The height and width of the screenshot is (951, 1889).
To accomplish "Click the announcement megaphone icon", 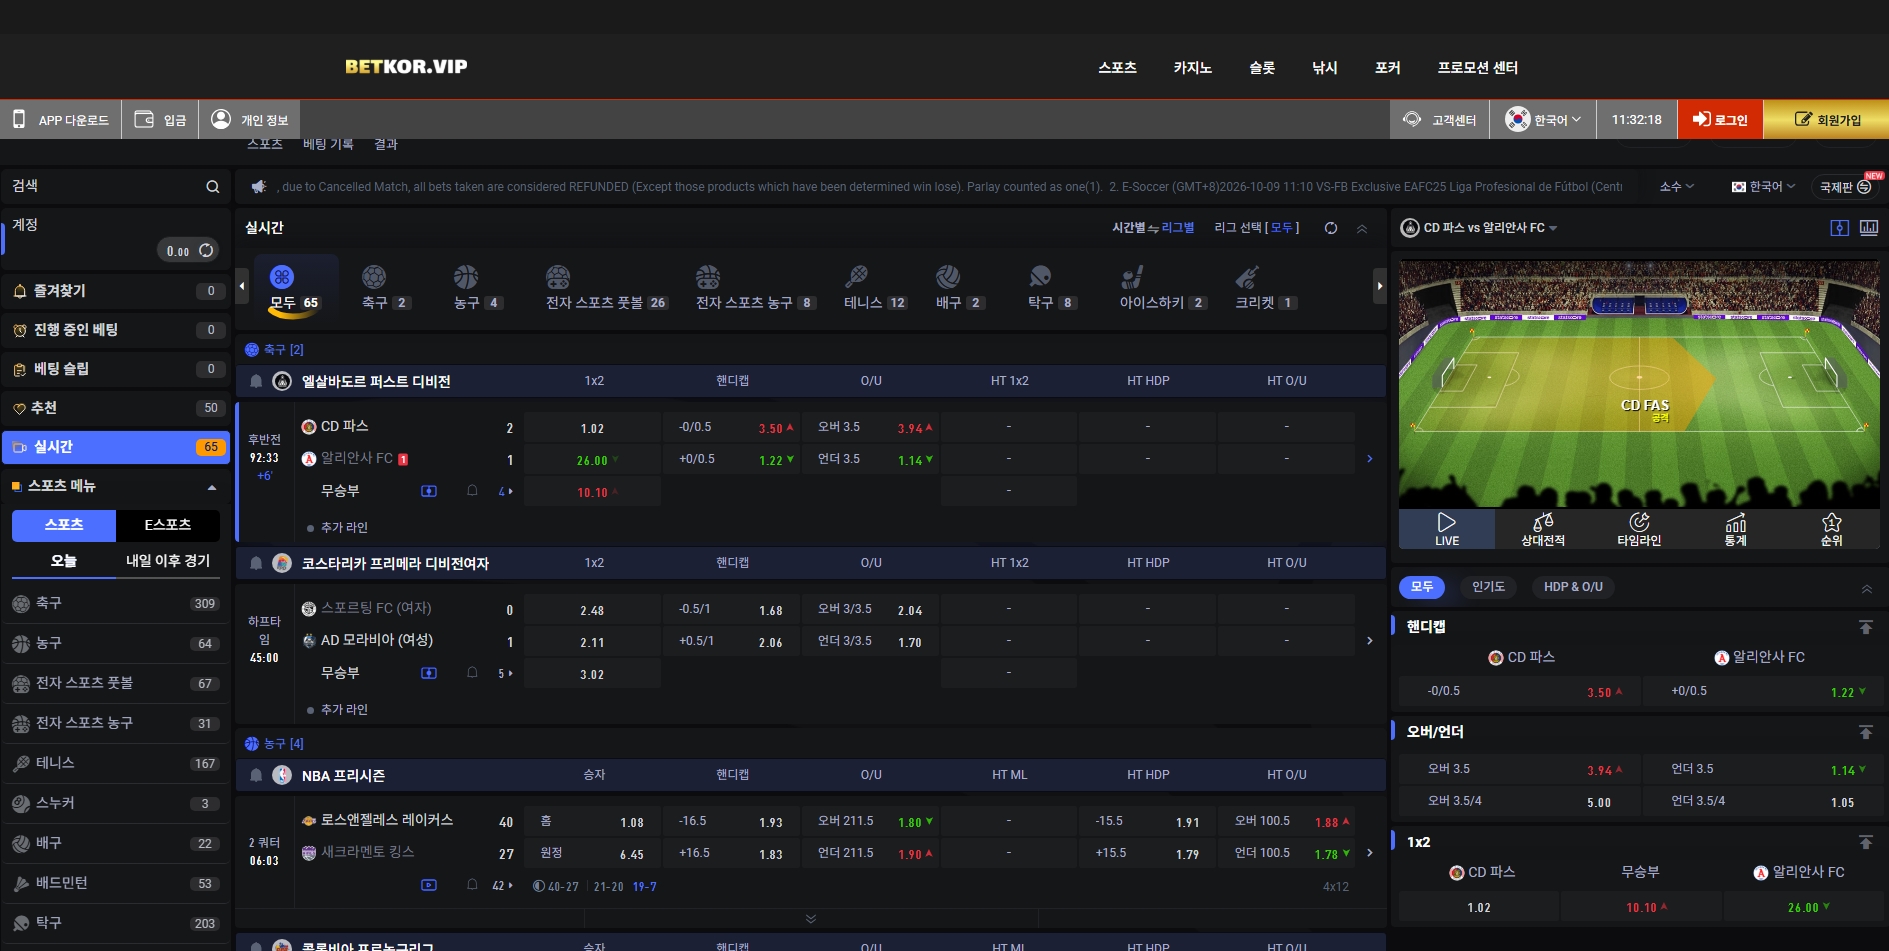I will point(258,187).
